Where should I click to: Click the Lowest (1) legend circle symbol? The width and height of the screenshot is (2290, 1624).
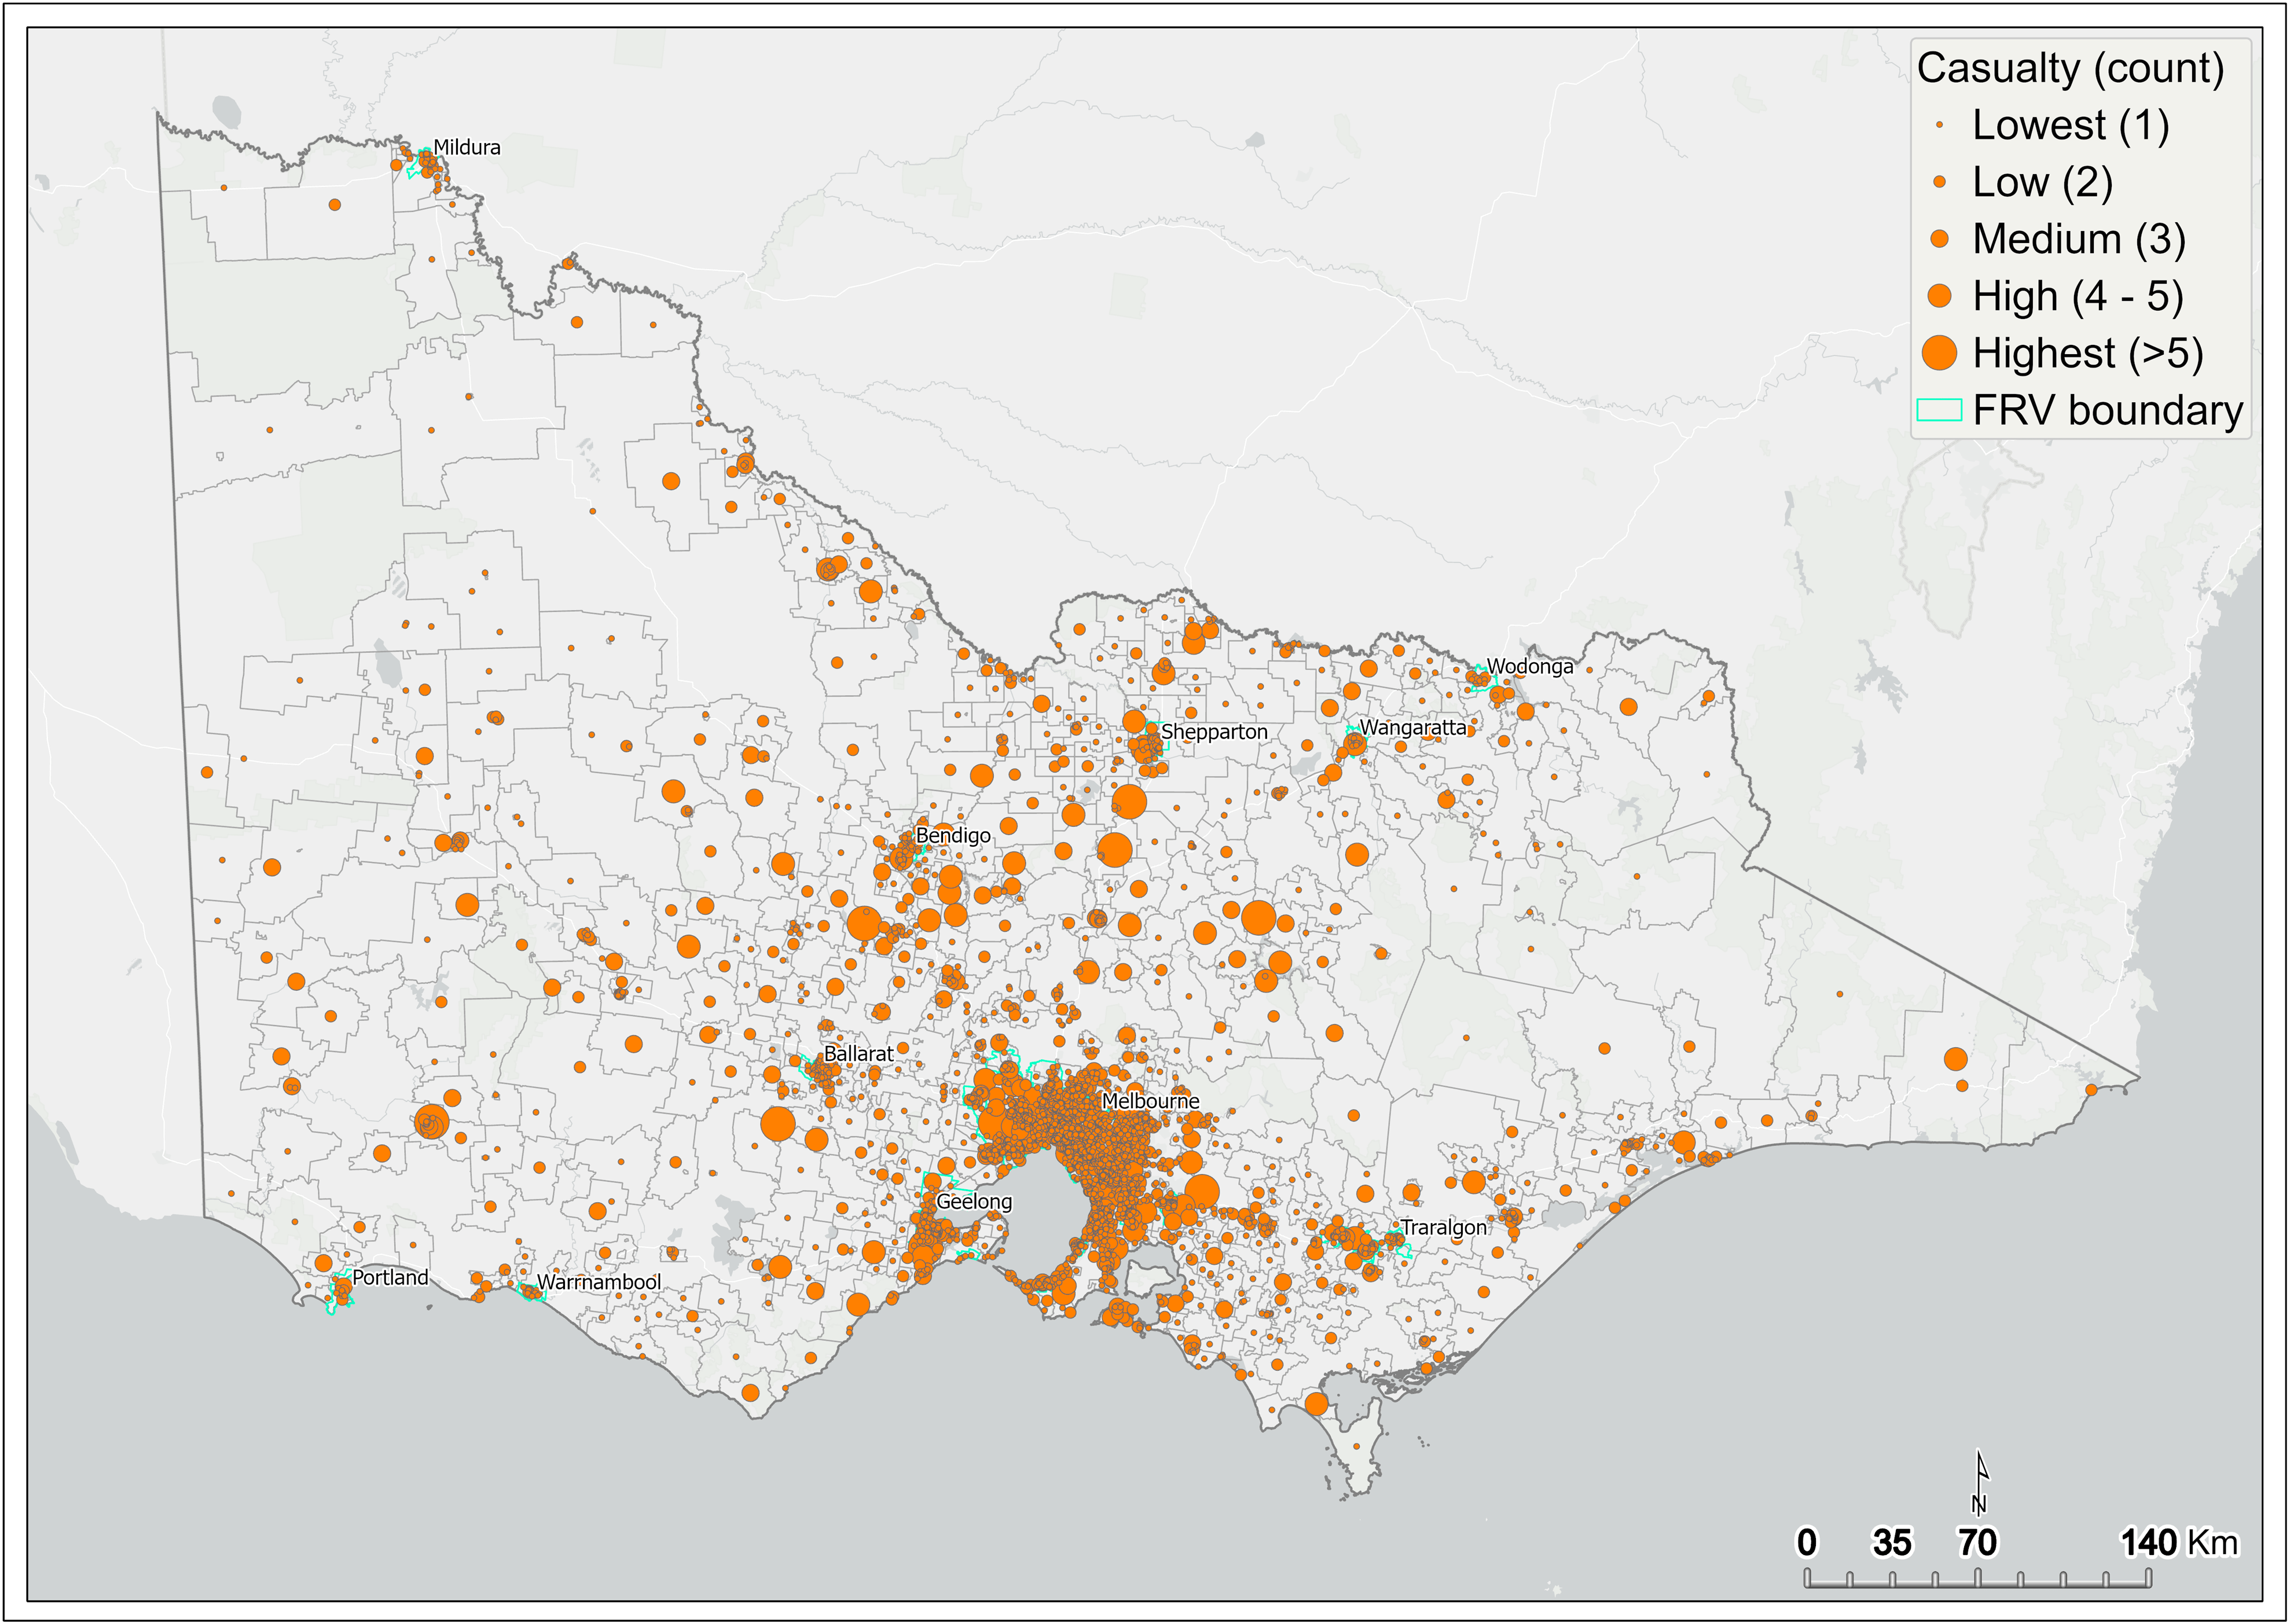tap(1939, 125)
